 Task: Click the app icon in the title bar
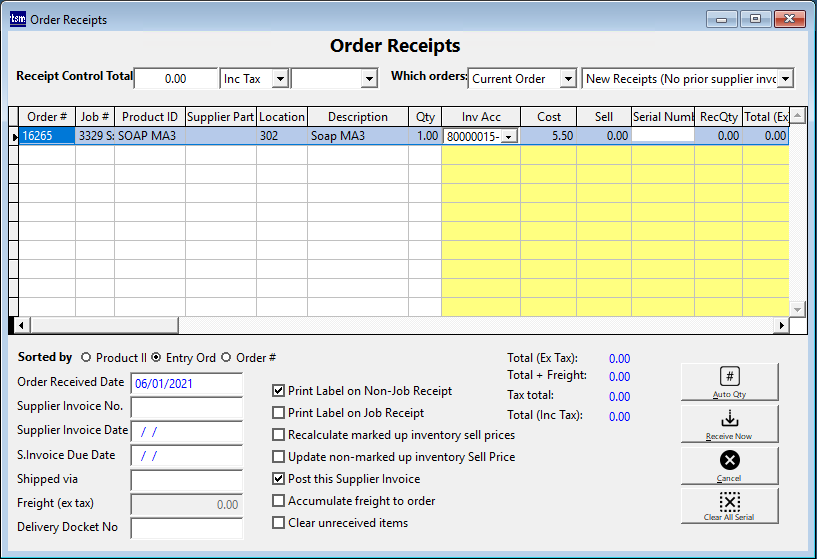click(17, 19)
